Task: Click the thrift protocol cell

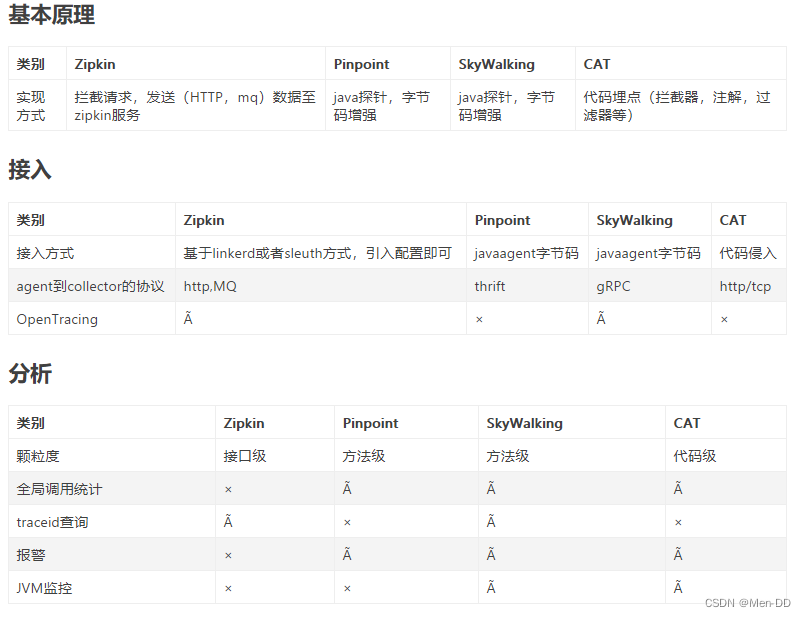Action: (490, 286)
